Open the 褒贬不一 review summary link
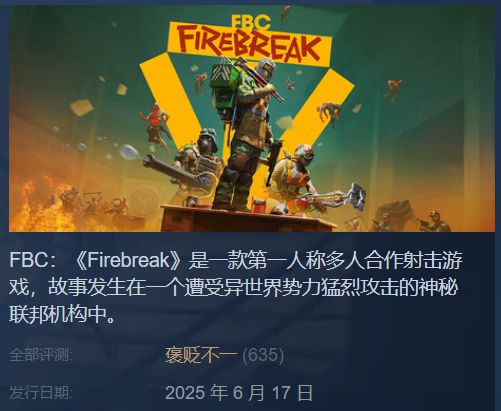Viewport: 501px width, 411px height. [x=201, y=355]
